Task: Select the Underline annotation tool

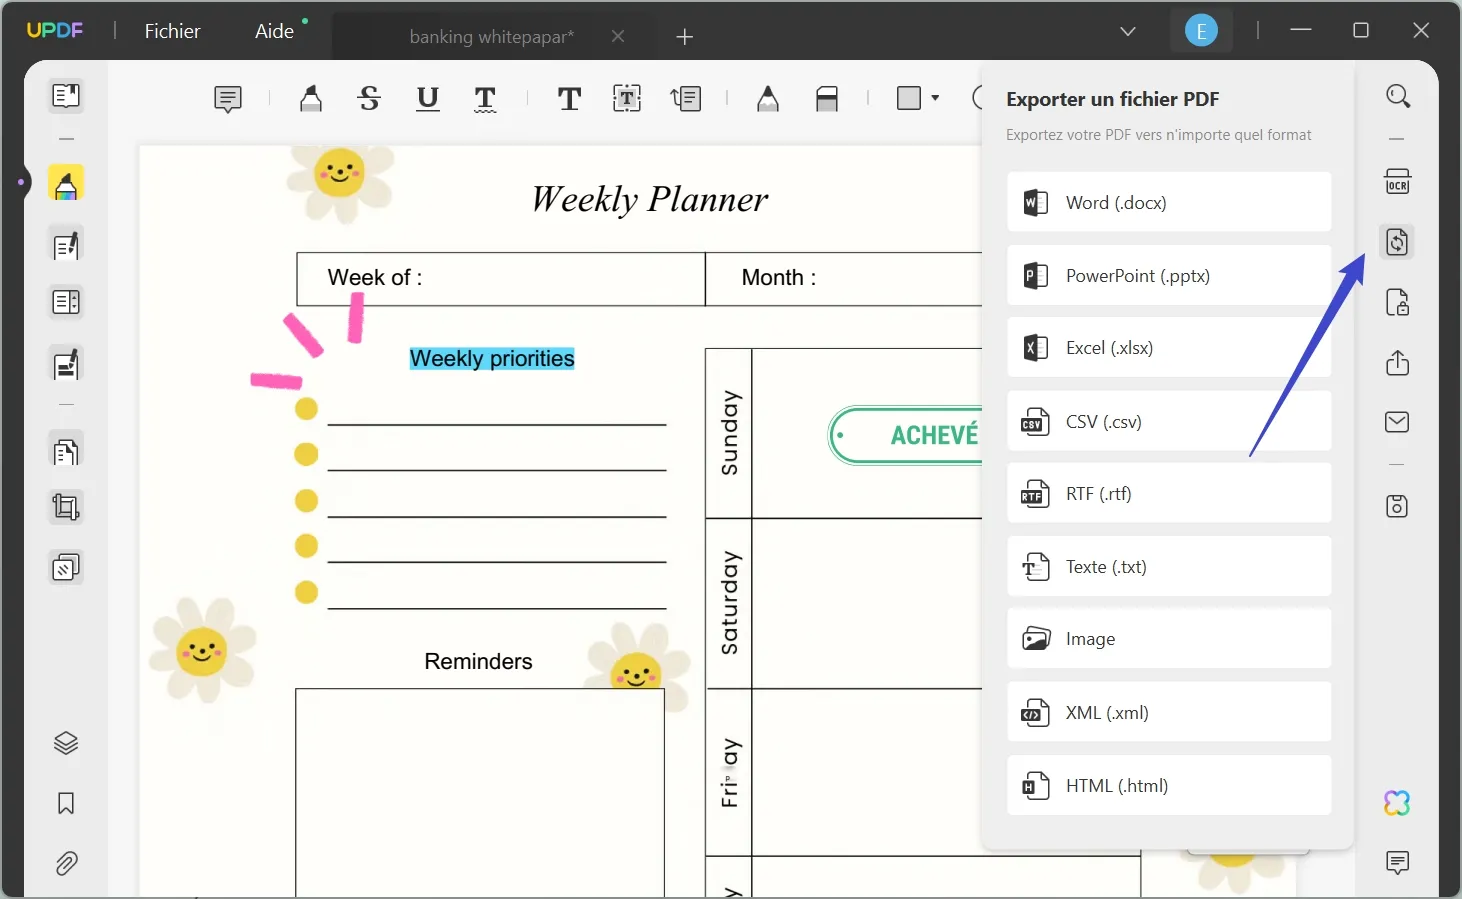Action: (x=428, y=98)
